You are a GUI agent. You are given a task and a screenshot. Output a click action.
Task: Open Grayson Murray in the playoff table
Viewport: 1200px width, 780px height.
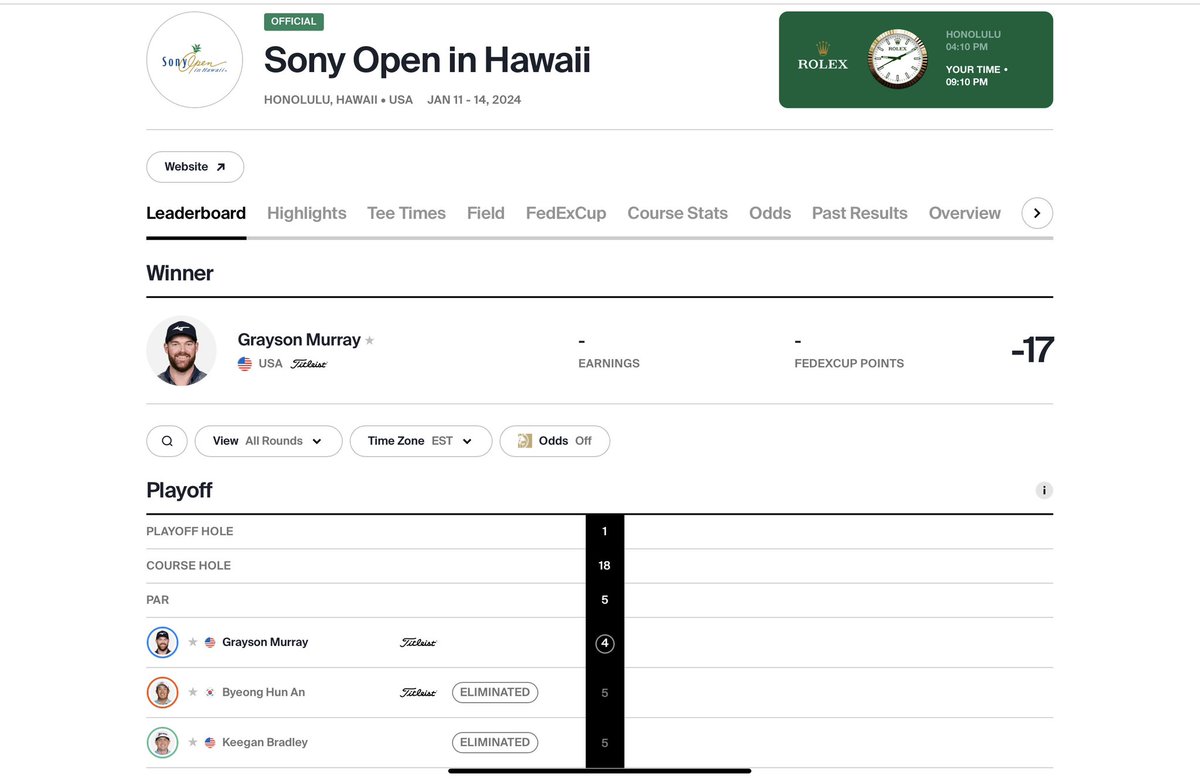(x=265, y=642)
